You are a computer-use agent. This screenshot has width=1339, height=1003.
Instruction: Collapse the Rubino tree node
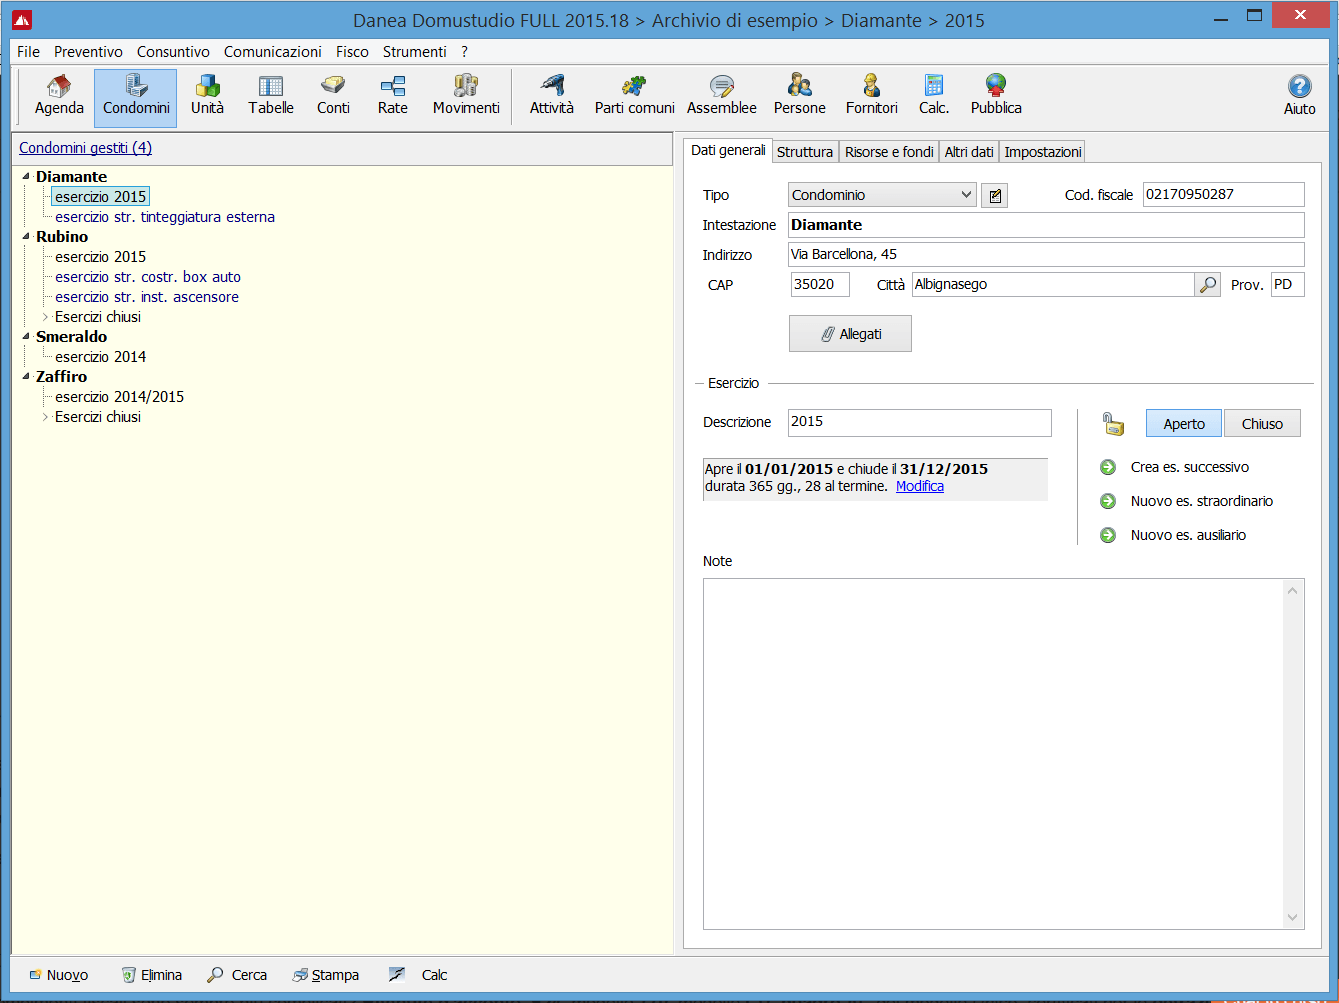point(26,236)
